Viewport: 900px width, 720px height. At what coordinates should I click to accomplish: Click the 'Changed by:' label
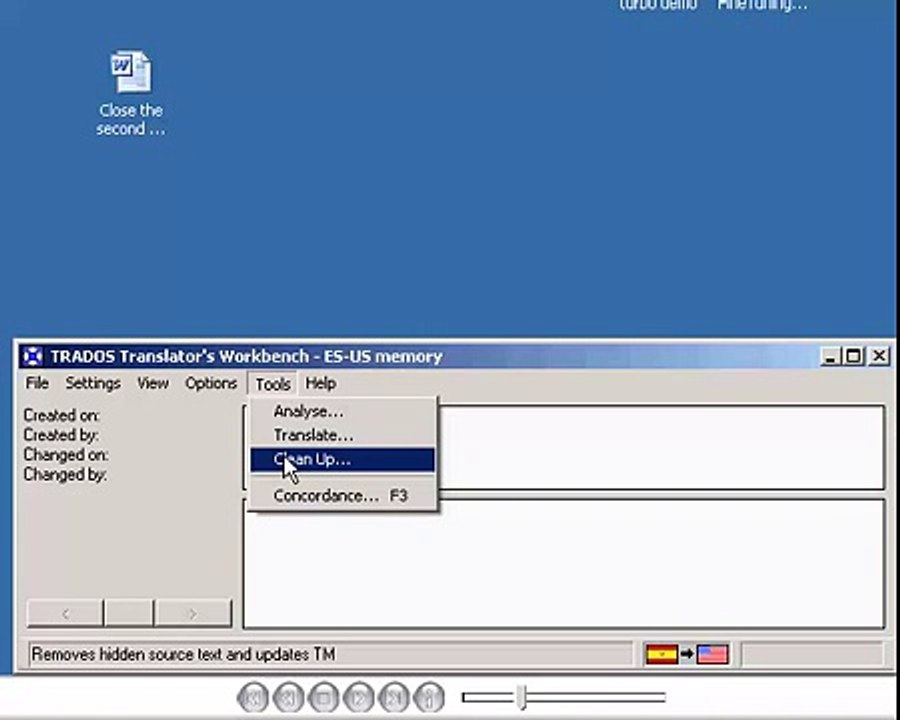point(65,475)
